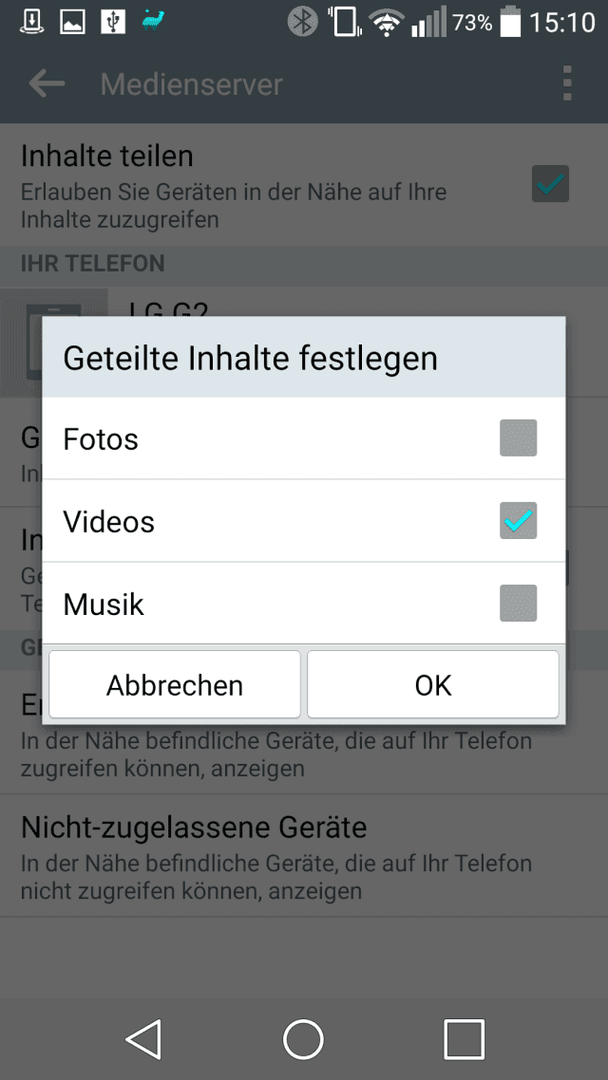Tap the Android back navigation triangle
The width and height of the screenshot is (608, 1080).
144,1039
